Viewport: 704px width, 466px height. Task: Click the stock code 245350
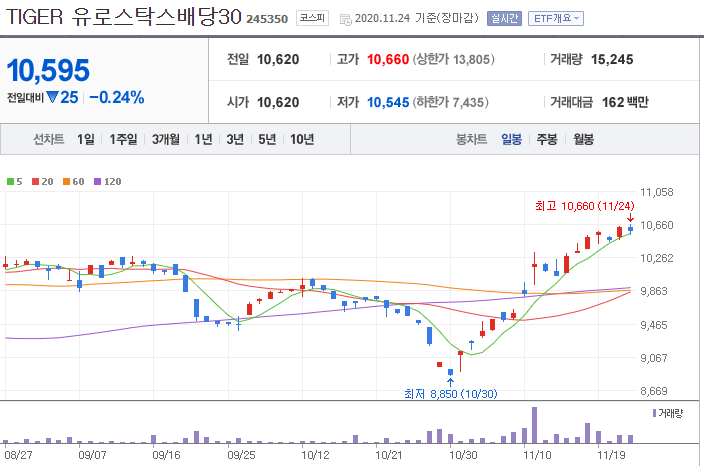coord(267,19)
